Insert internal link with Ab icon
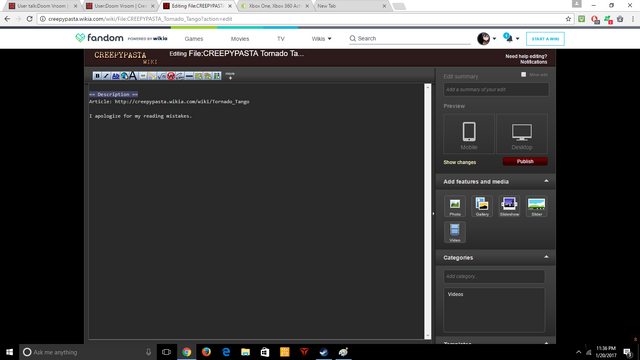The width and height of the screenshot is (640, 360). (x=115, y=76)
